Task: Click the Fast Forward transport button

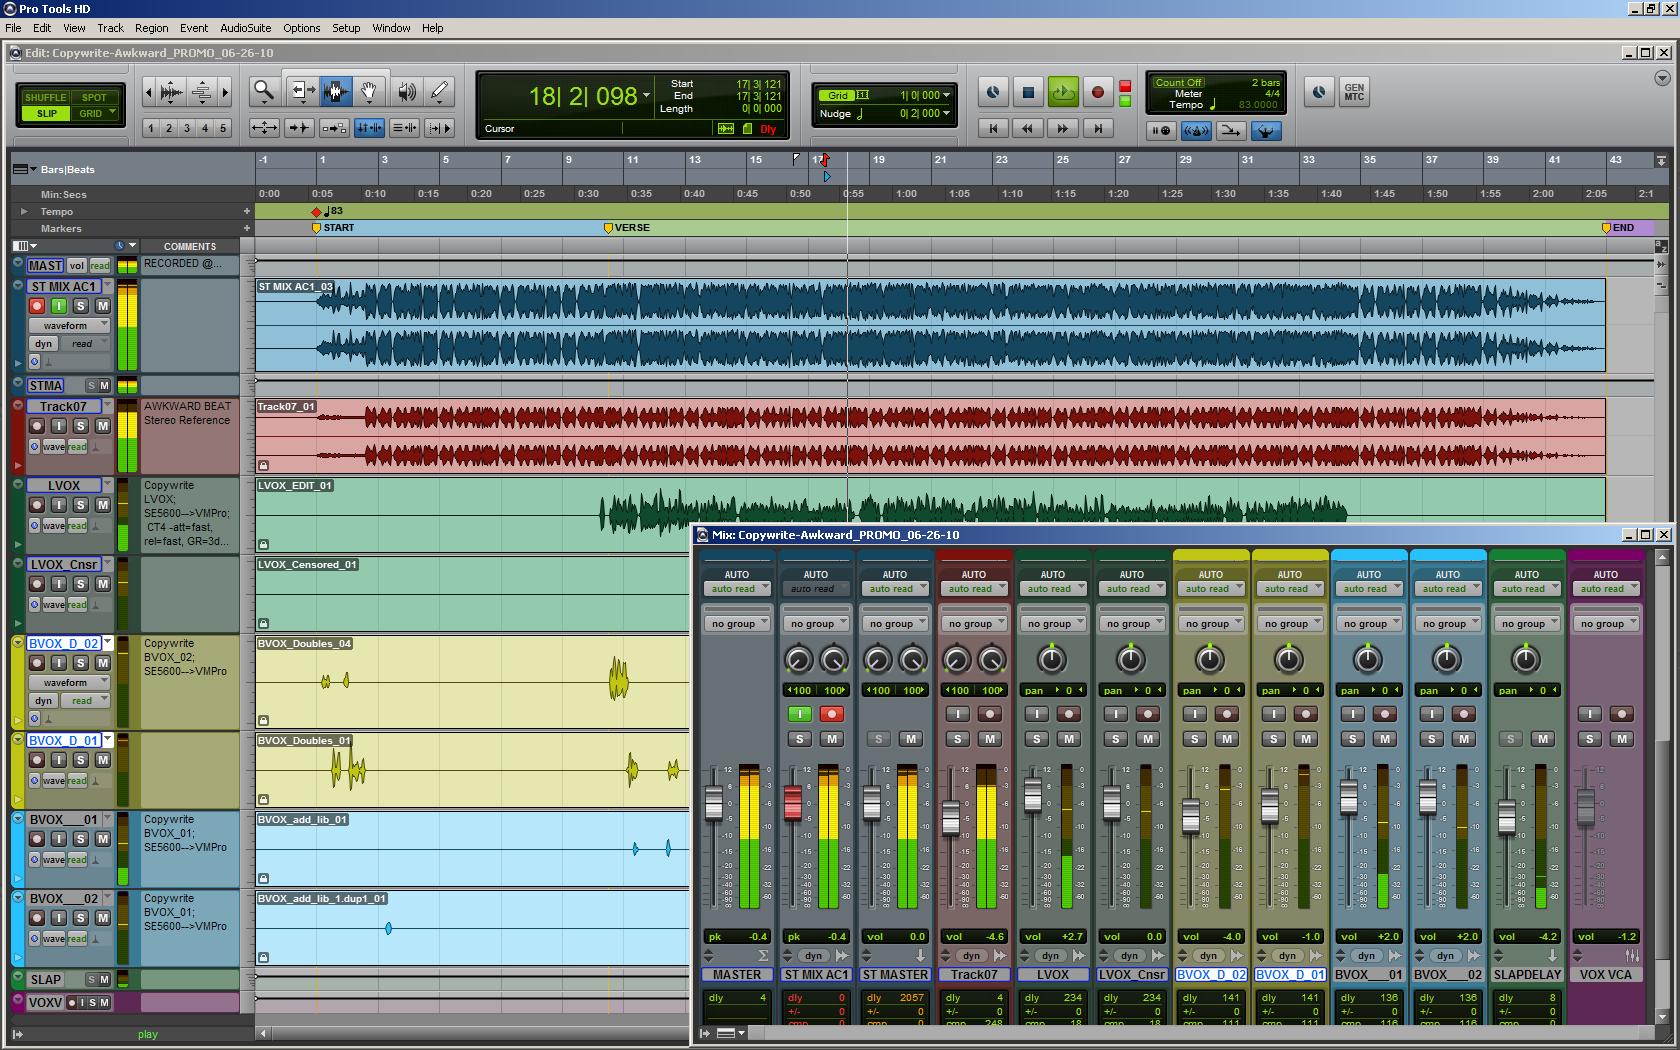Action: coord(1063,128)
